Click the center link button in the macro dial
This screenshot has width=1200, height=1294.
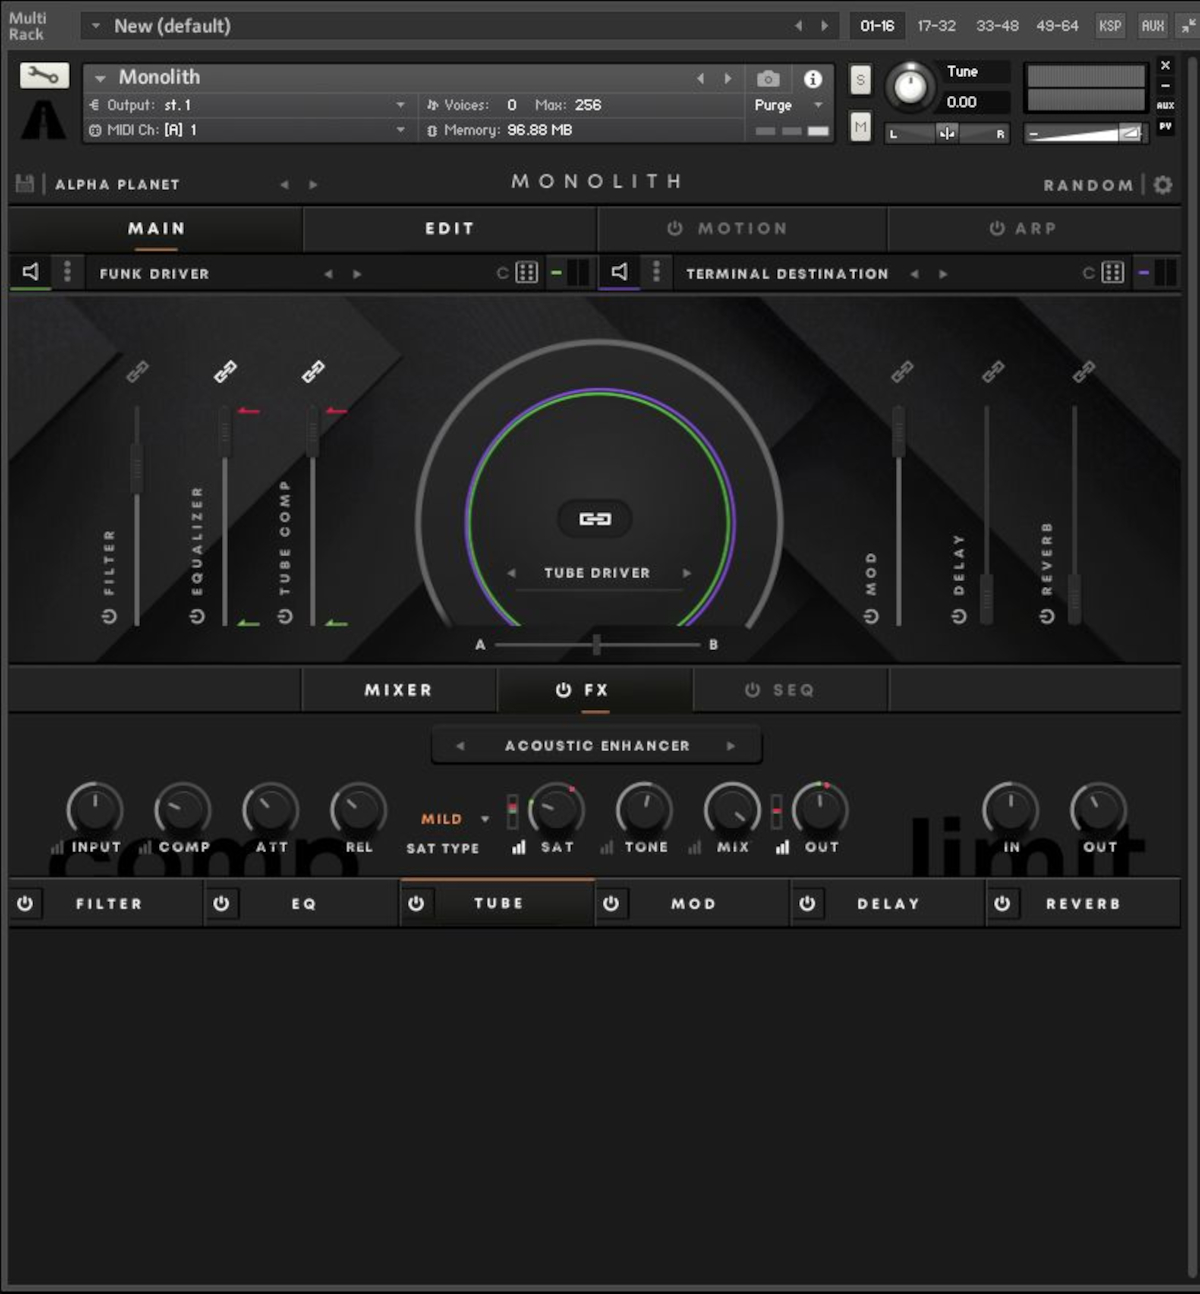click(595, 518)
